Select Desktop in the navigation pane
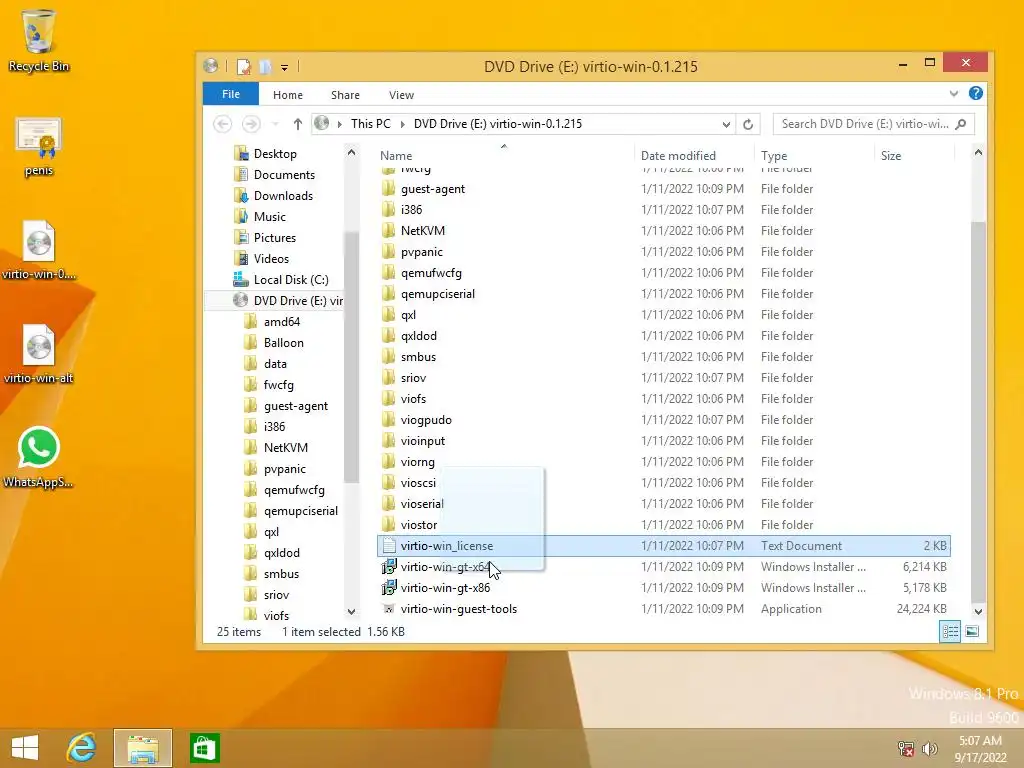This screenshot has width=1024, height=768. pos(274,153)
